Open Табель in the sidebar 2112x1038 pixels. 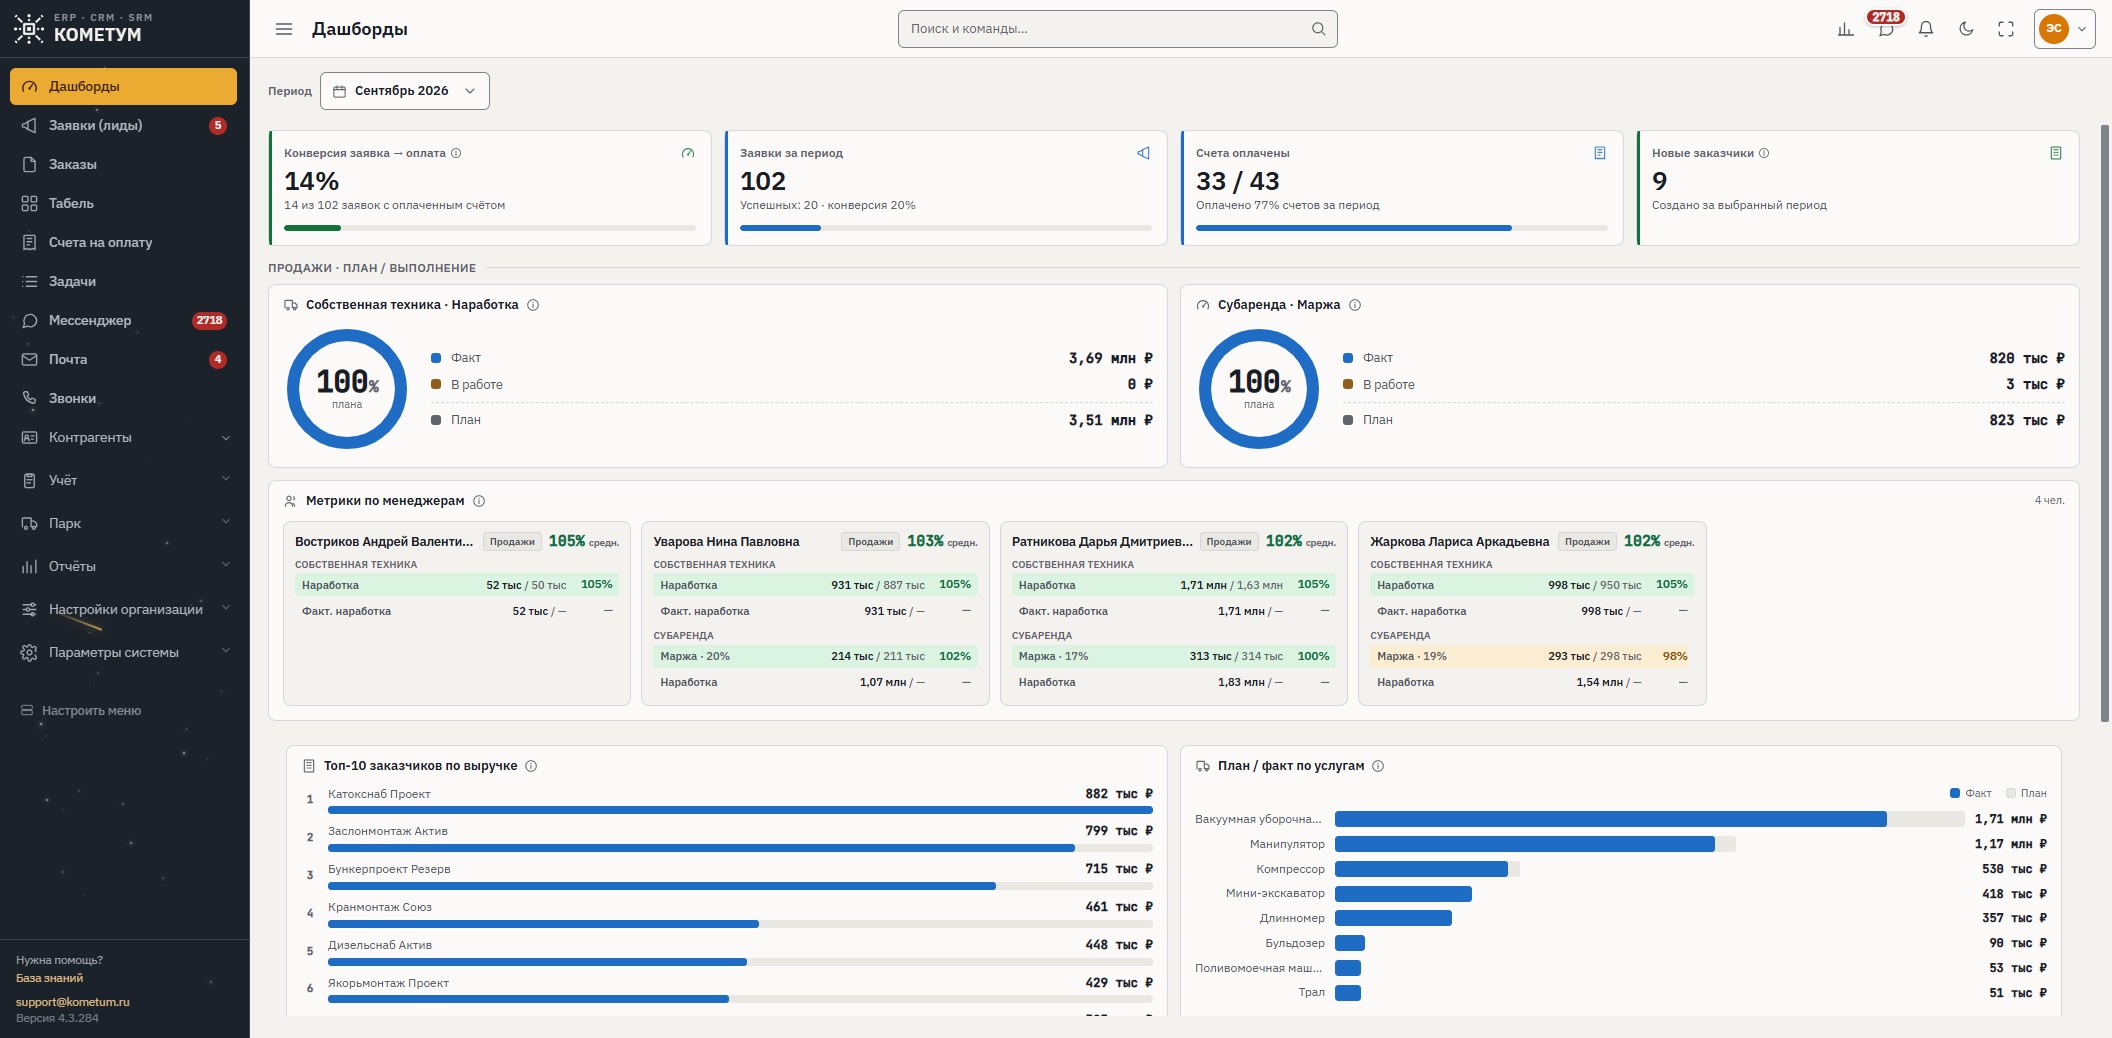[x=124, y=203]
